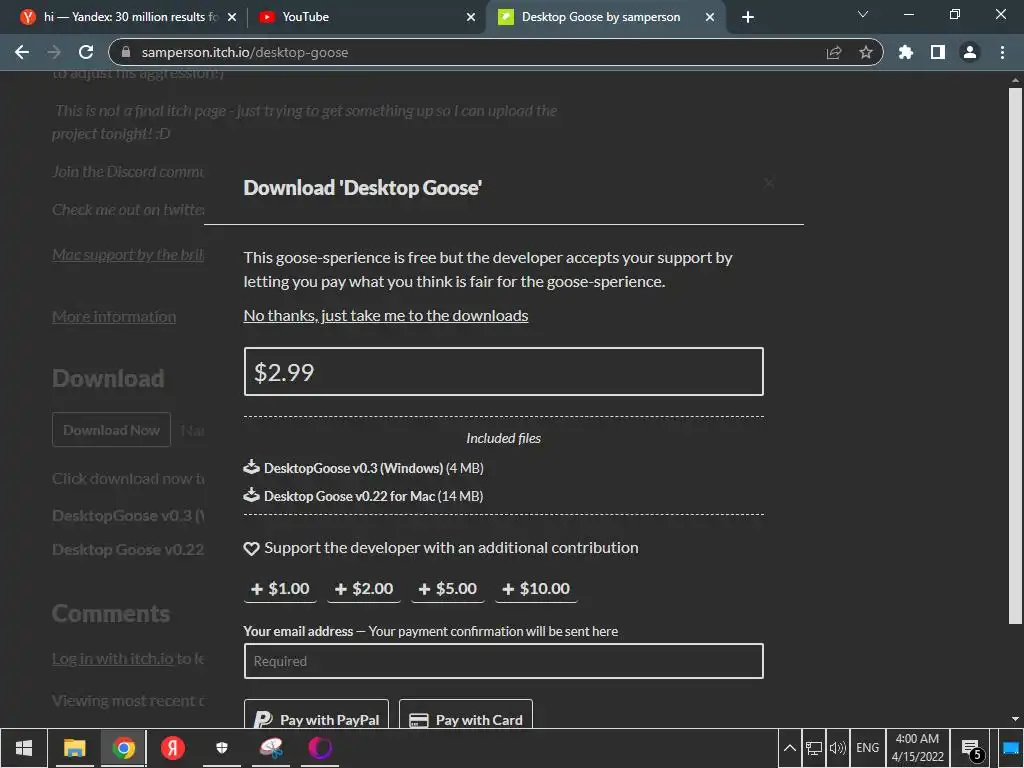The image size is (1024, 768).
Task: Close the Yandex tab
Action: pos(232,17)
